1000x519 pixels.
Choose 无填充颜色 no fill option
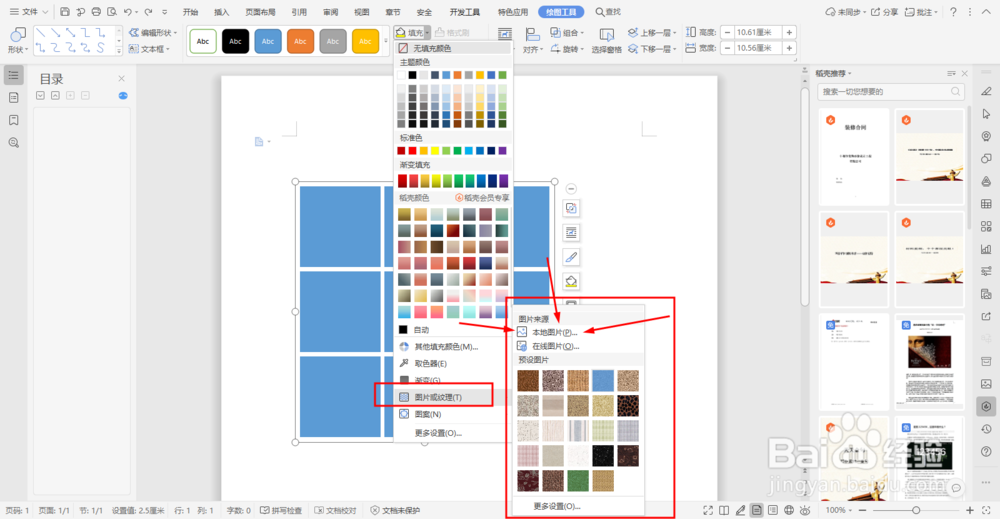[453, 48]
